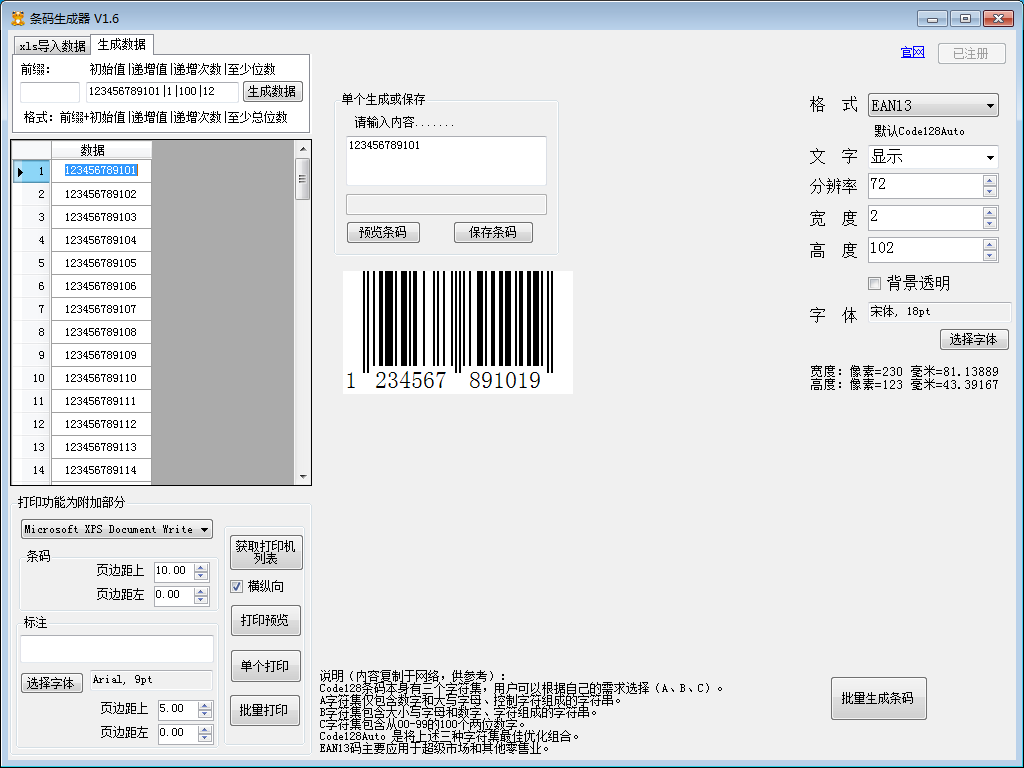Open the 官网 link
The height and width of the screenshot is (768, 1024).
[912, 52]
